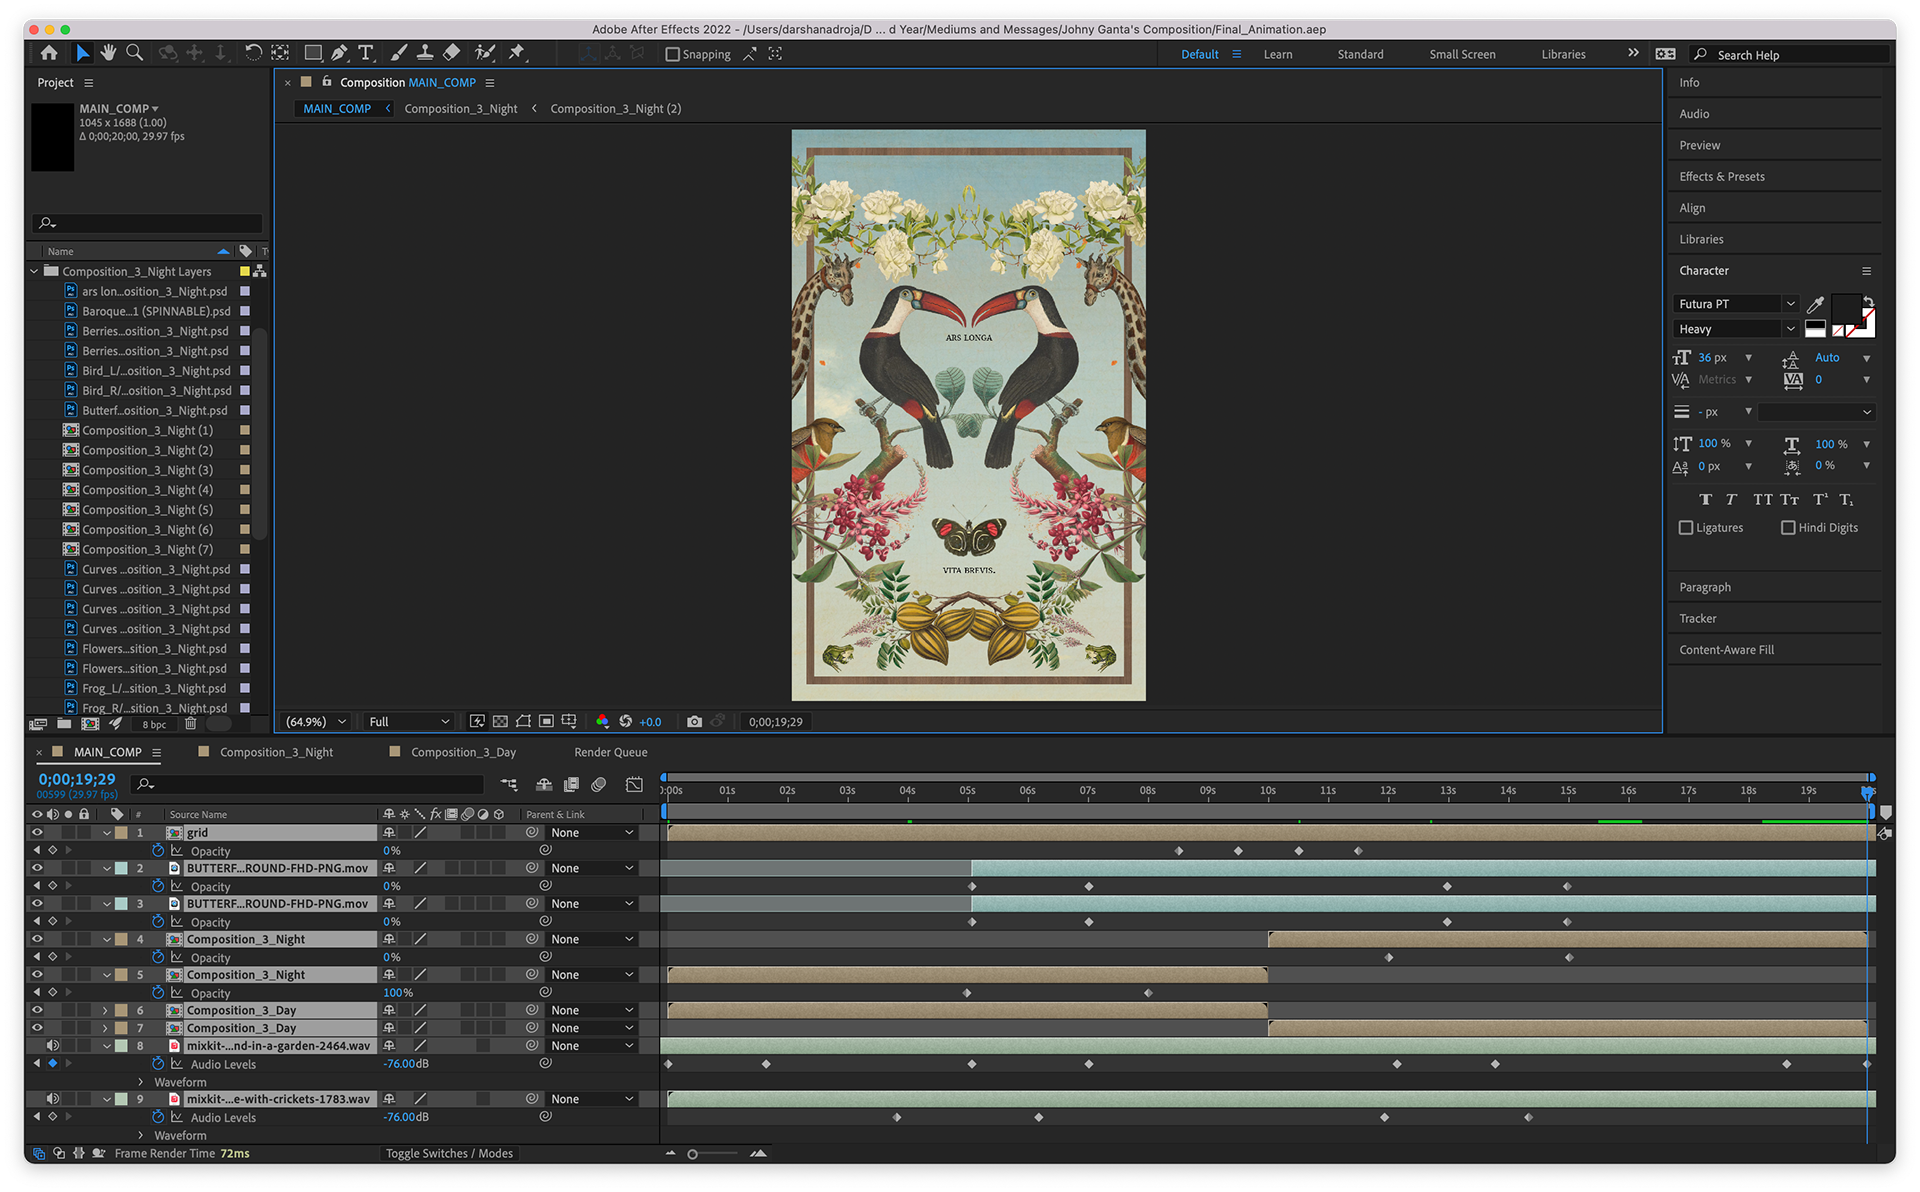This screenshot has height=1192, width=1920.
Task: Open the Full resolution dropdown
Action: 409,721
